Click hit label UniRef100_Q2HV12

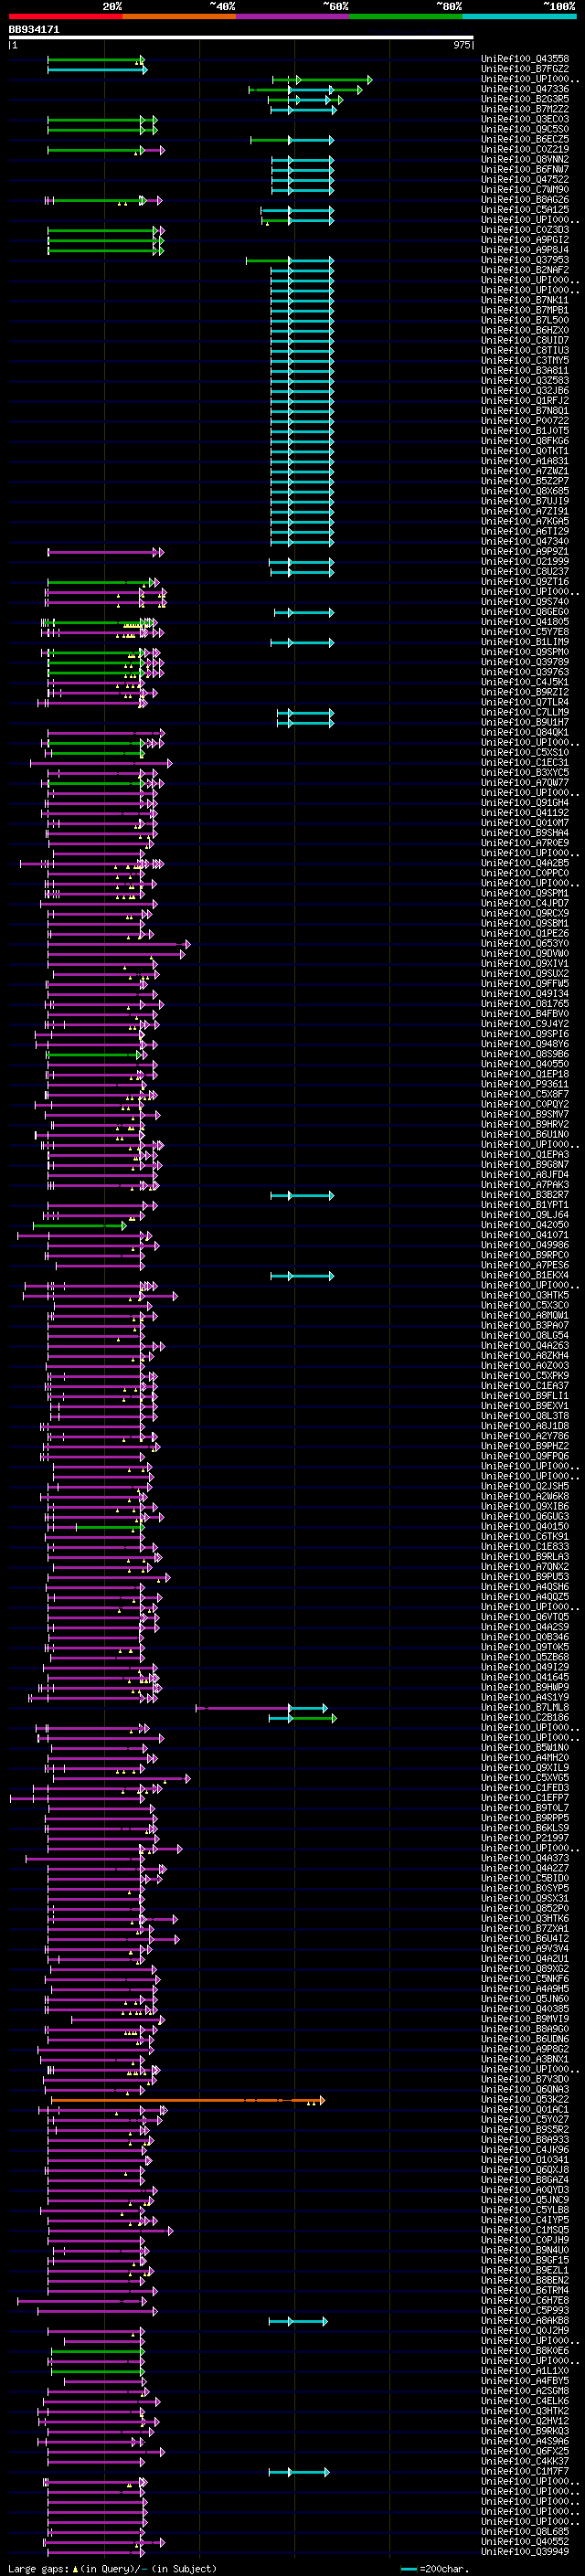pos(525,2421)
